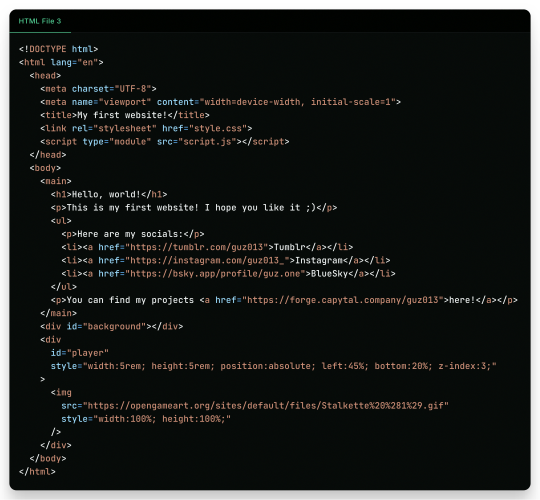Click the You can find my projects line
Viewport: 540px width, 500px height.
pyautogui.click(x=284, y=300)
